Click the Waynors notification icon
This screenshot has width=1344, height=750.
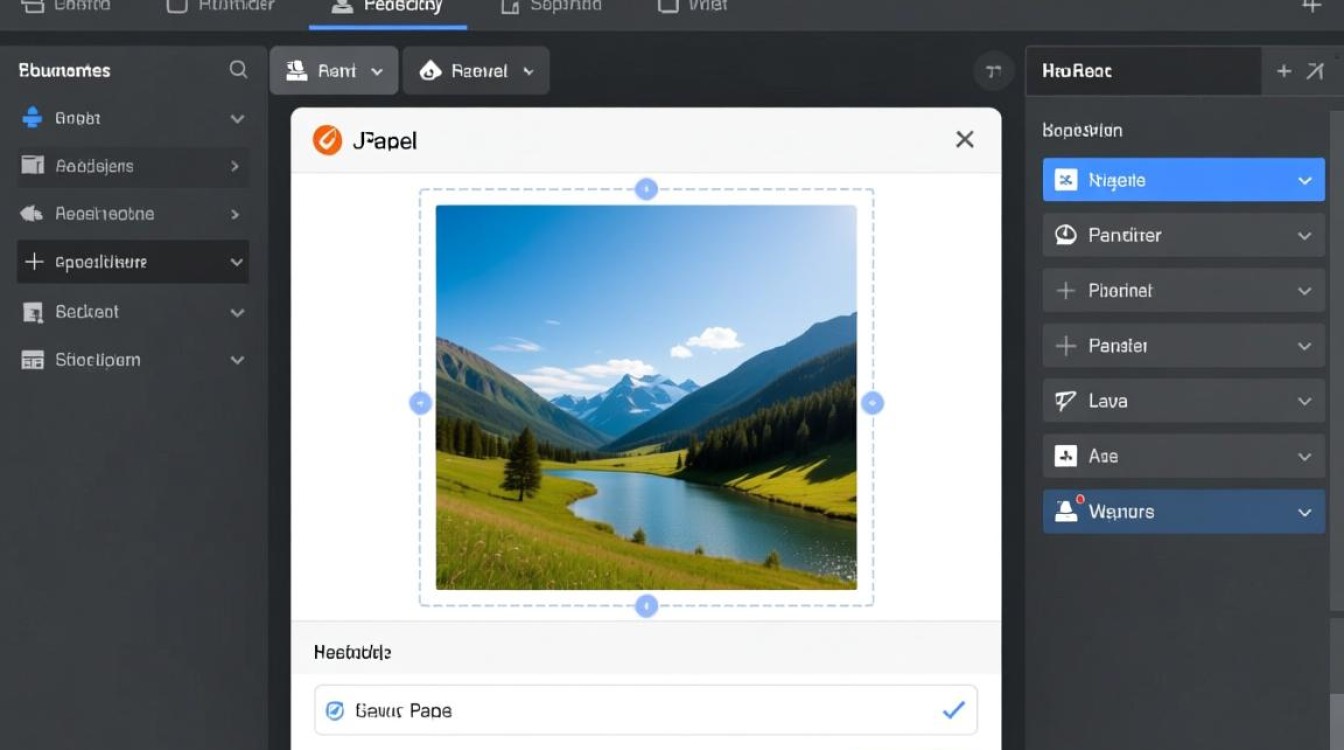(x=1067, y=511)
